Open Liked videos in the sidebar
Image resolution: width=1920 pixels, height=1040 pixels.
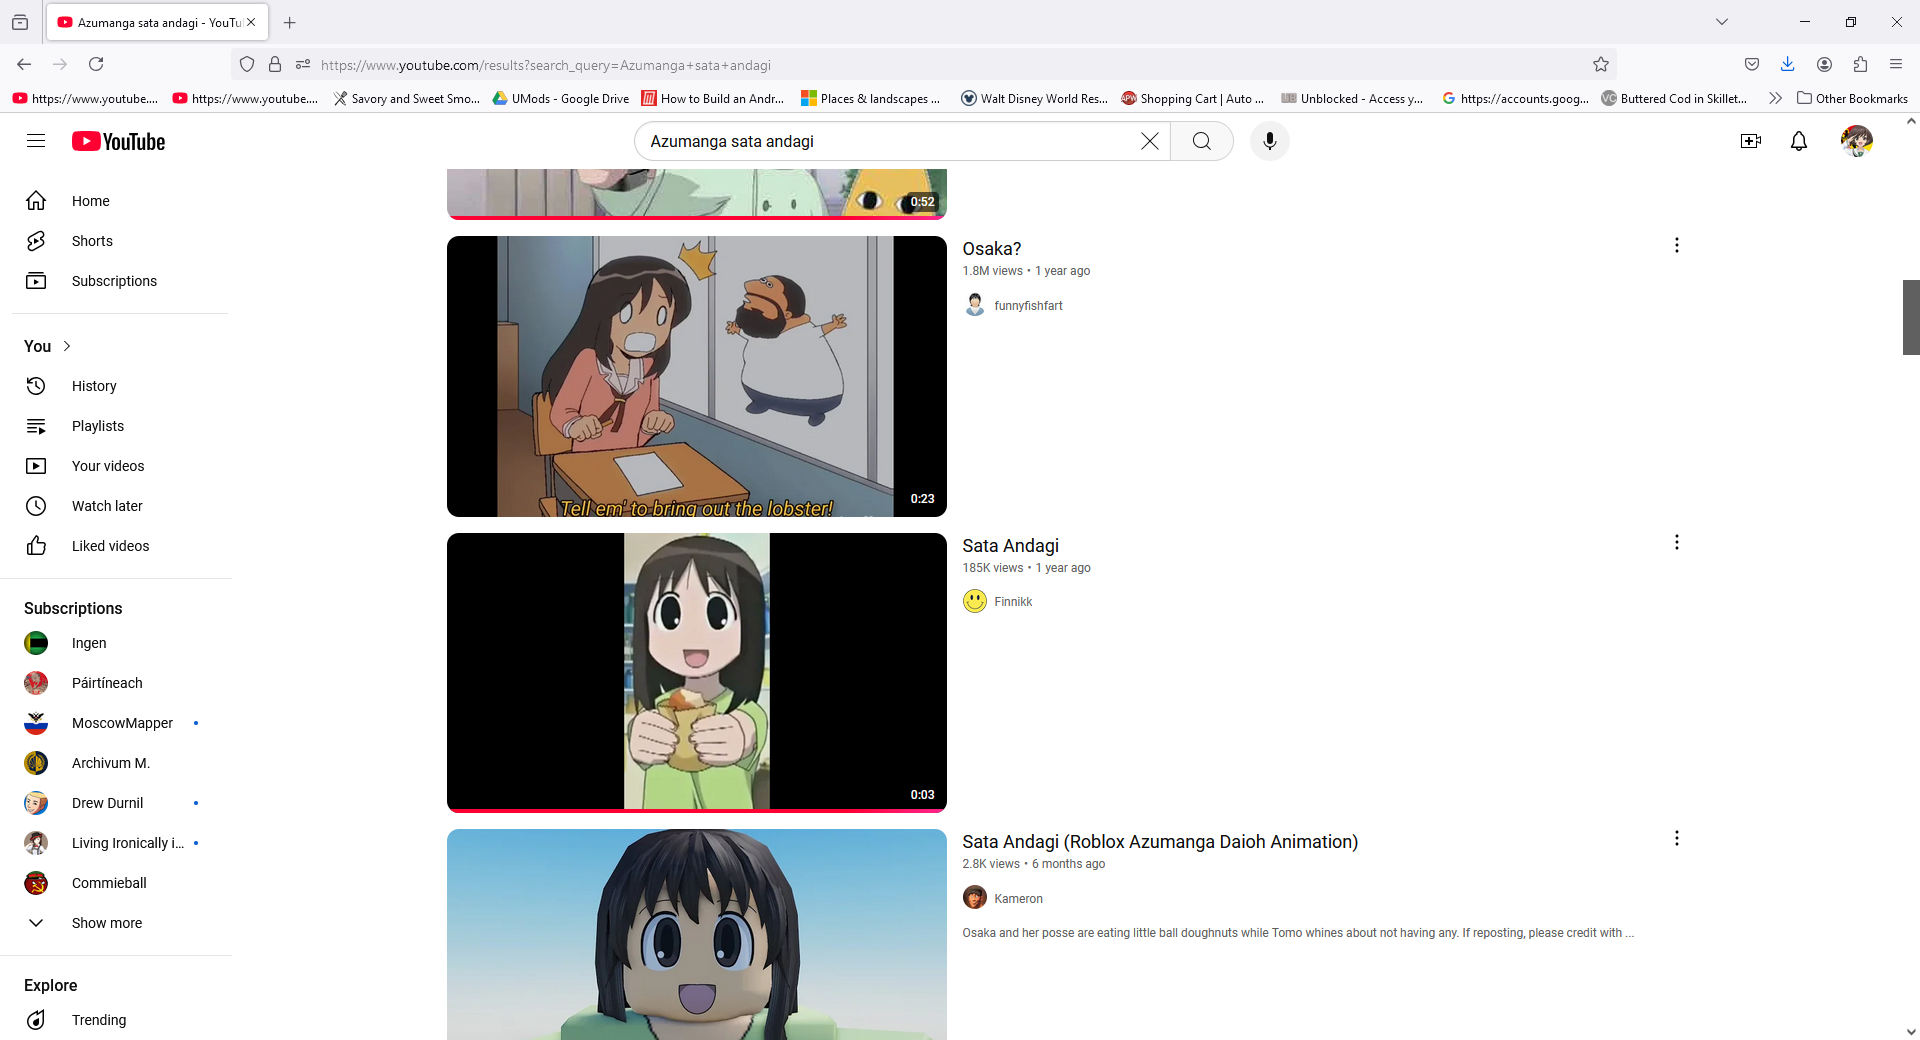tap(116, 546)
